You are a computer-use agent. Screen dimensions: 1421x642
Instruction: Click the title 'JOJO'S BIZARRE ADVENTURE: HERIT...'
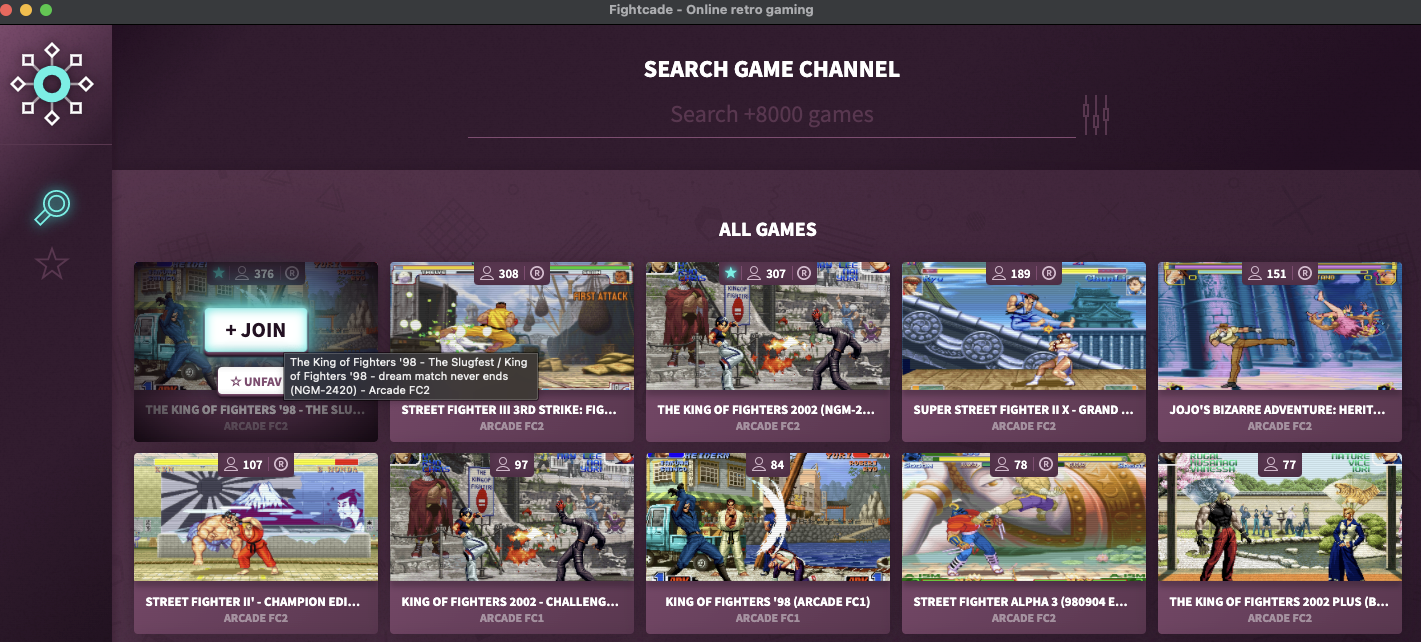(x=1278, y=410)
